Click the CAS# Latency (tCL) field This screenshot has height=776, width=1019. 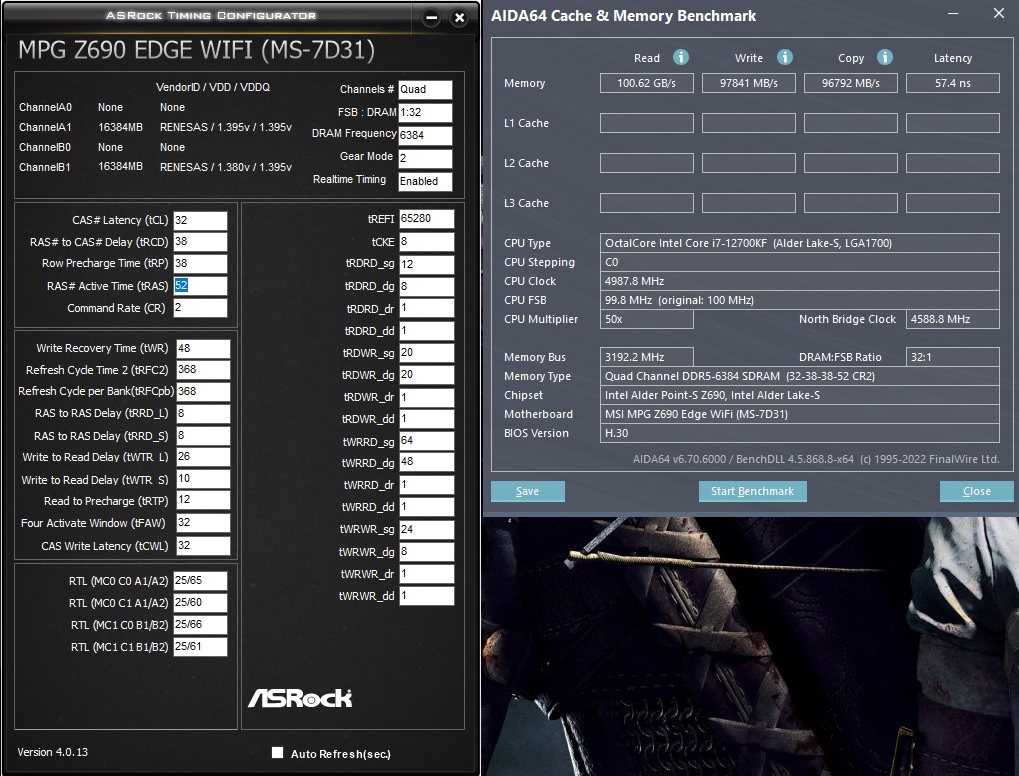pyautogui.click(x=200, y=220)
